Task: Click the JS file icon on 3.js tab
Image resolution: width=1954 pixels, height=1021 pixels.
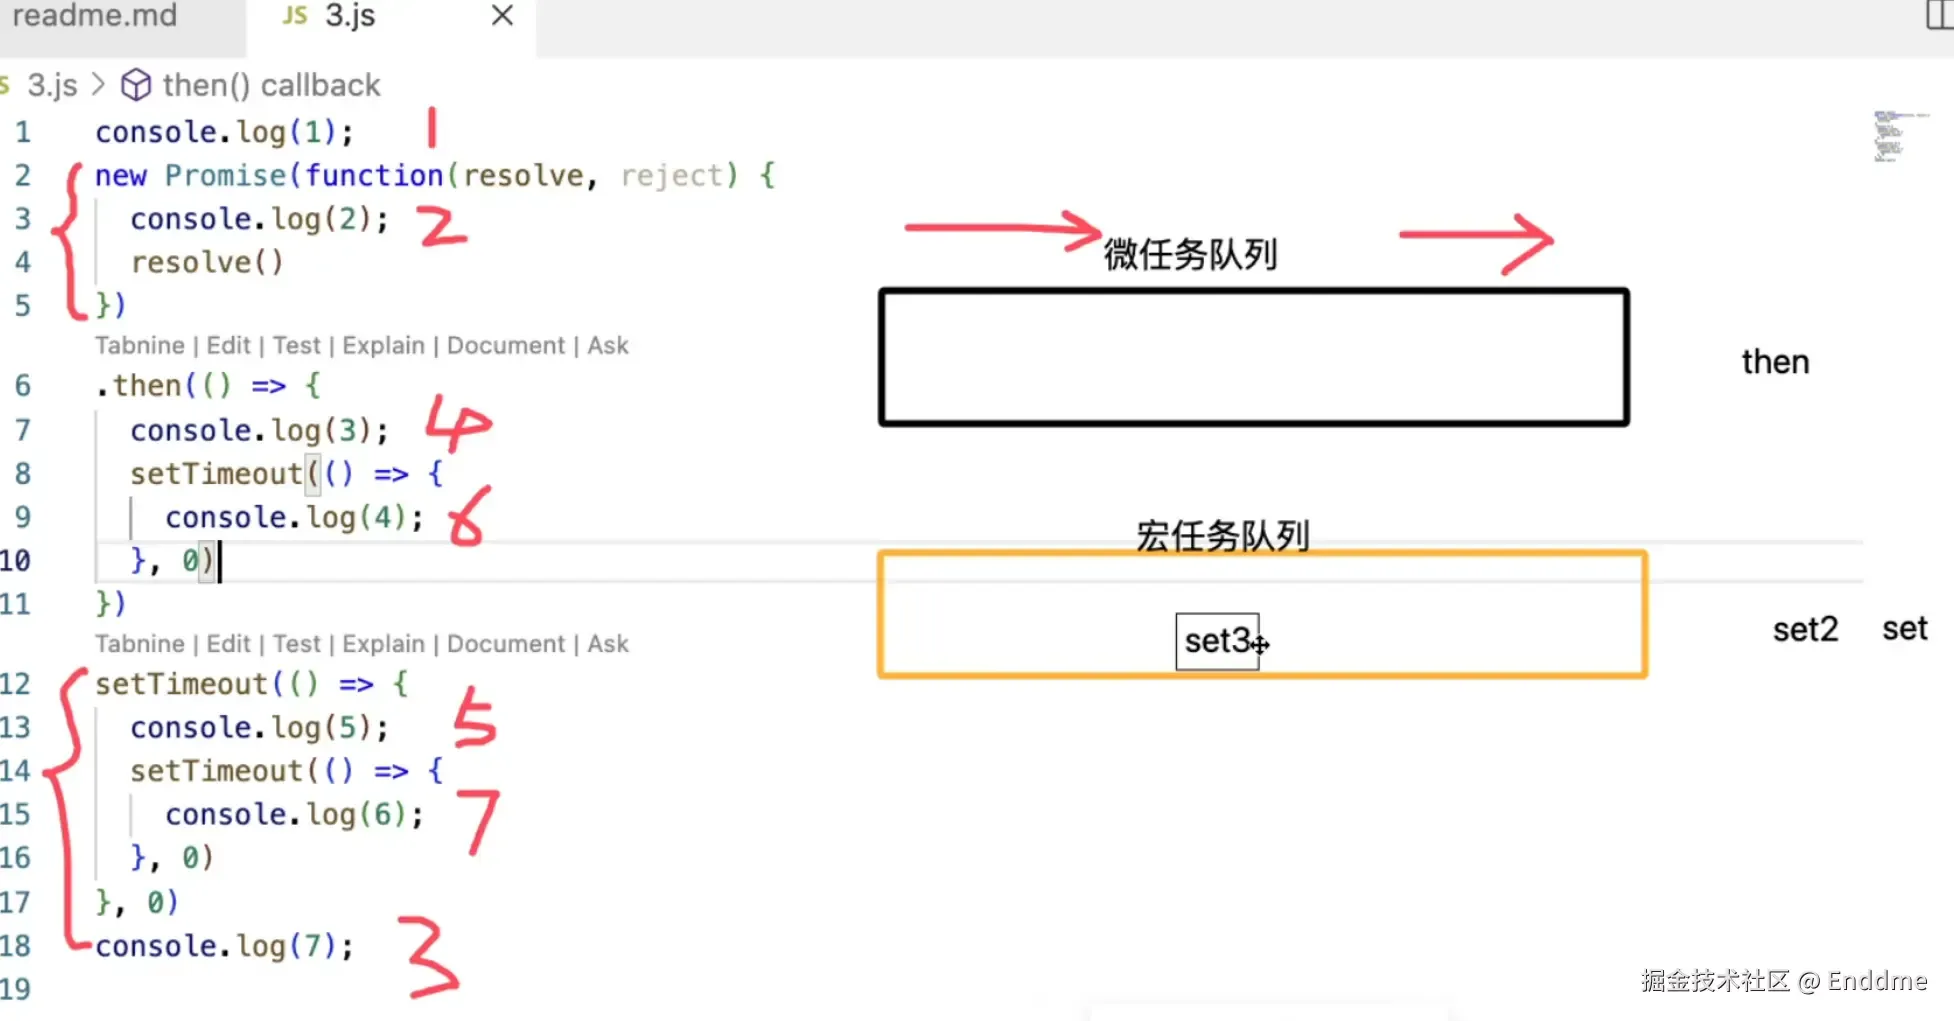Action: click(x=294, y=15)
